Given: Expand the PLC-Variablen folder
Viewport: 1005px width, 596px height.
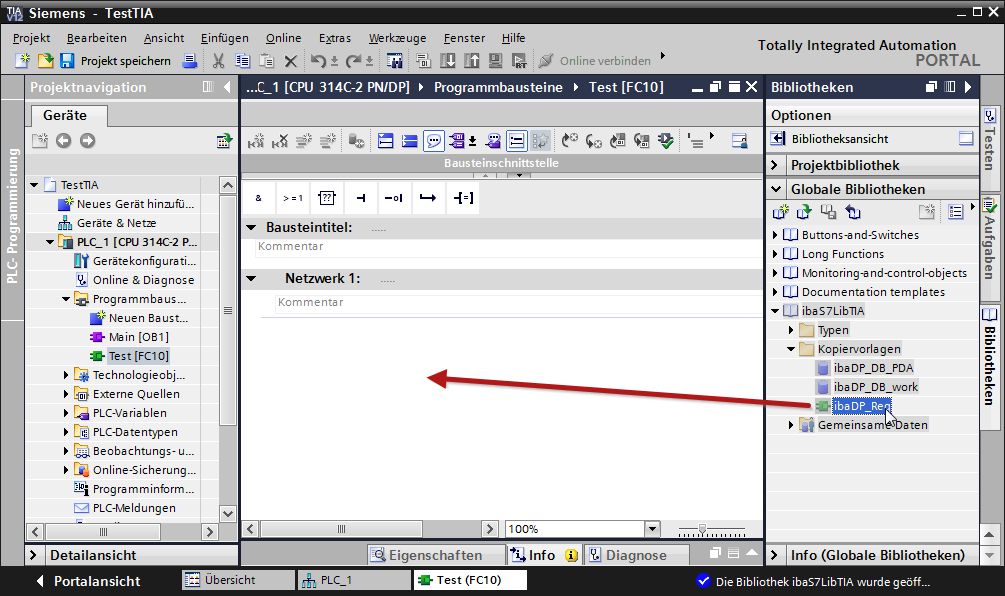Looking at the screenshot, I should click(x=65, y=413).
